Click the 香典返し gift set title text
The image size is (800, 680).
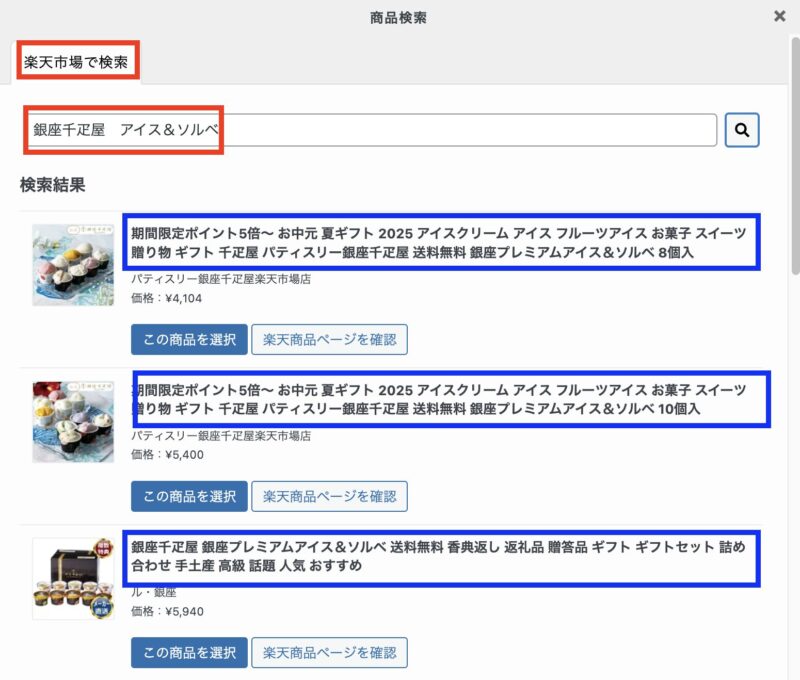point(438,556)
